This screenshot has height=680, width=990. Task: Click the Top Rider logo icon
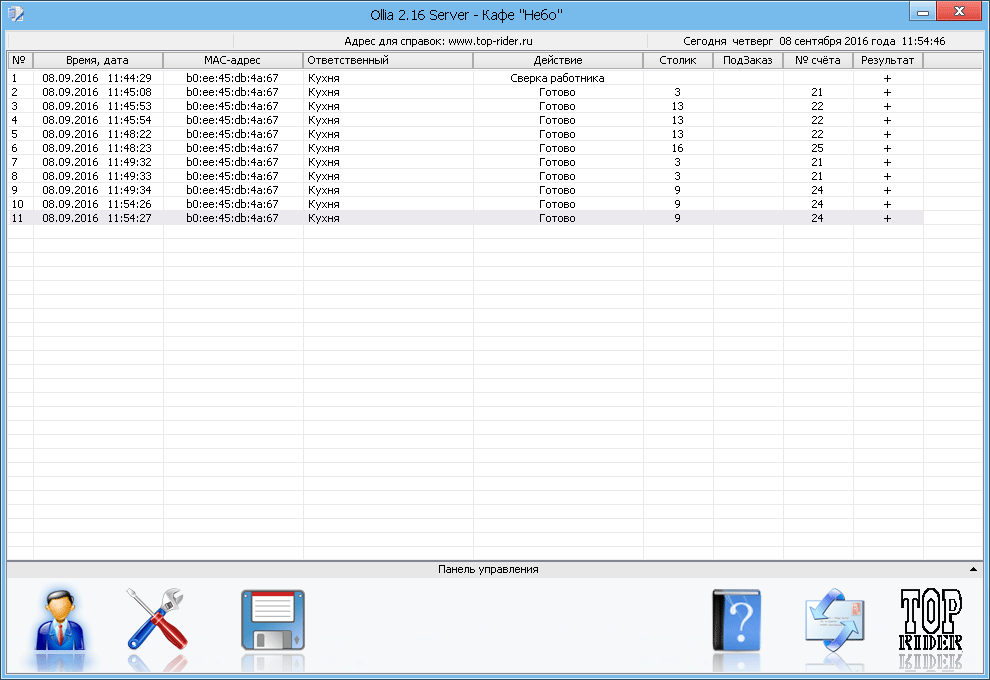coord(931,622)
